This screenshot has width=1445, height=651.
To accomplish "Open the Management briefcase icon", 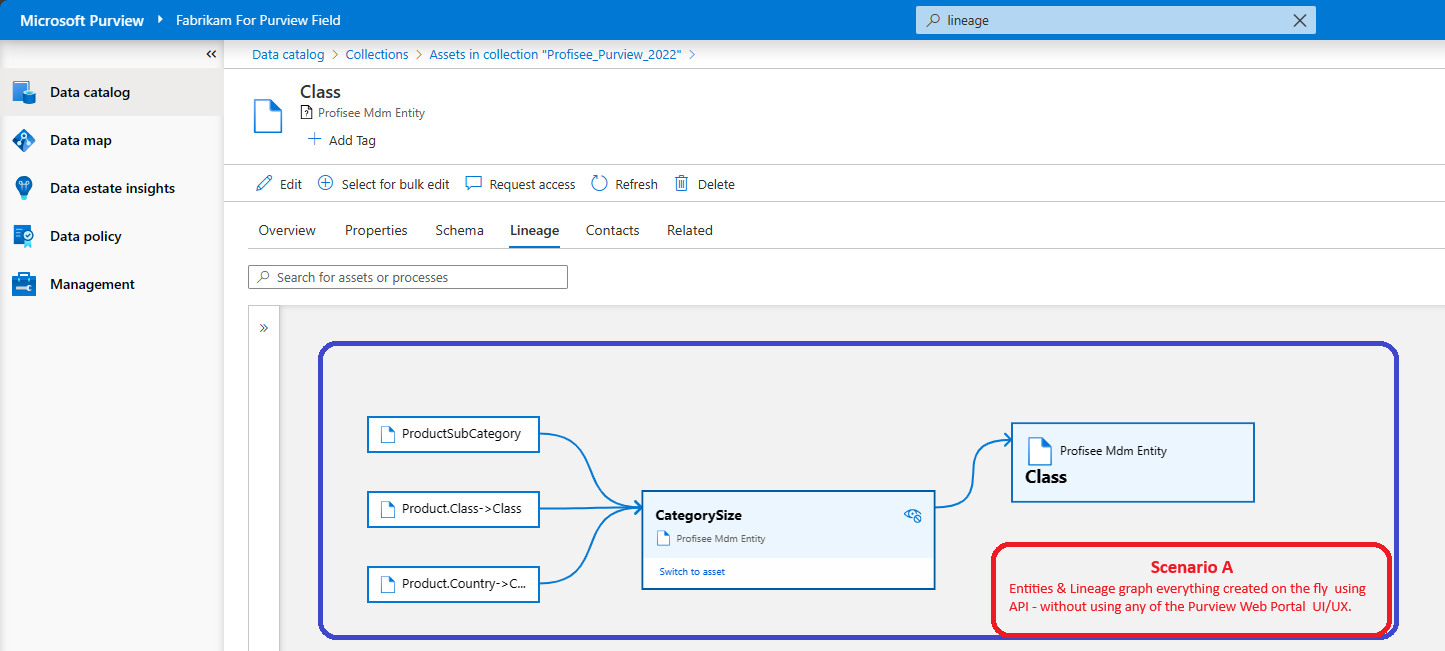I will point(24,284).
